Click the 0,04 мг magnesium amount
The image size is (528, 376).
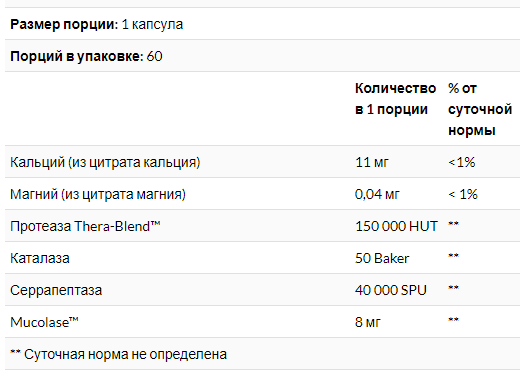pos(377,194)
